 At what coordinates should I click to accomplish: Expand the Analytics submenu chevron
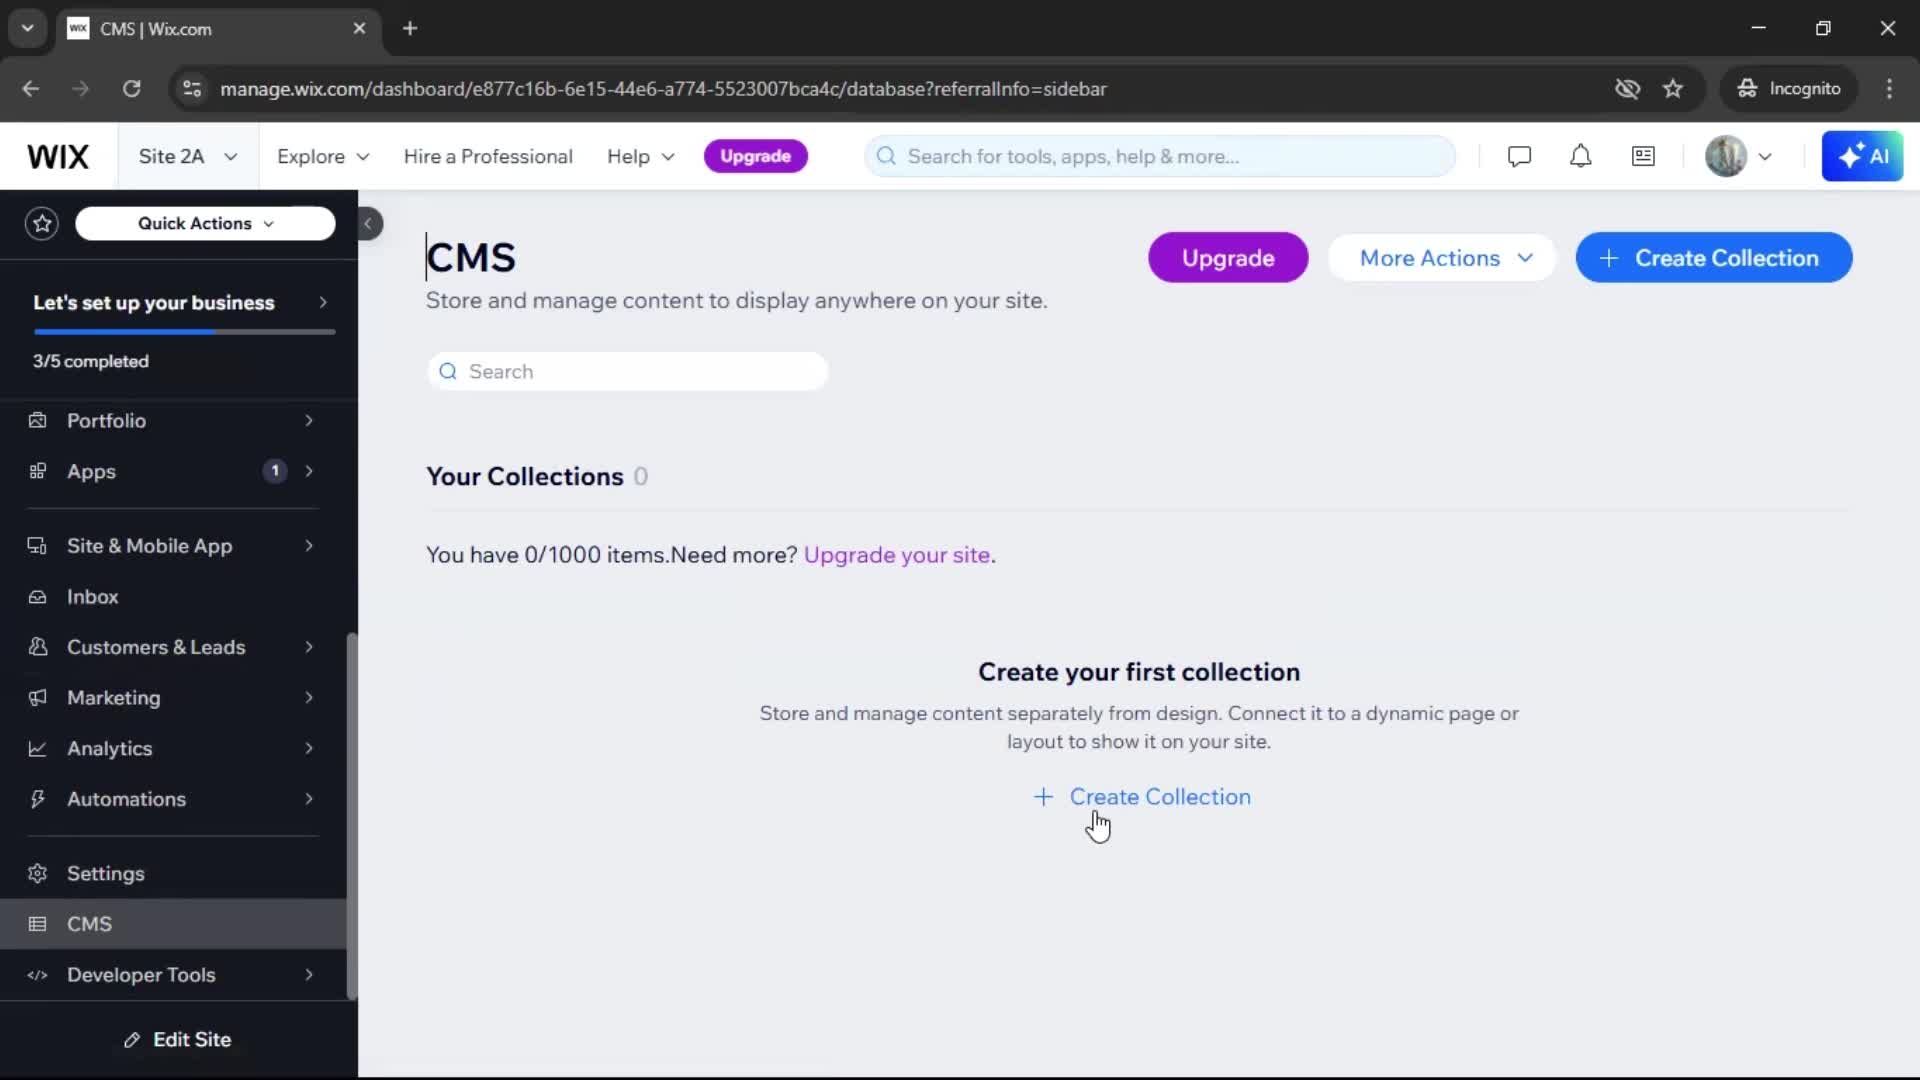309,749
